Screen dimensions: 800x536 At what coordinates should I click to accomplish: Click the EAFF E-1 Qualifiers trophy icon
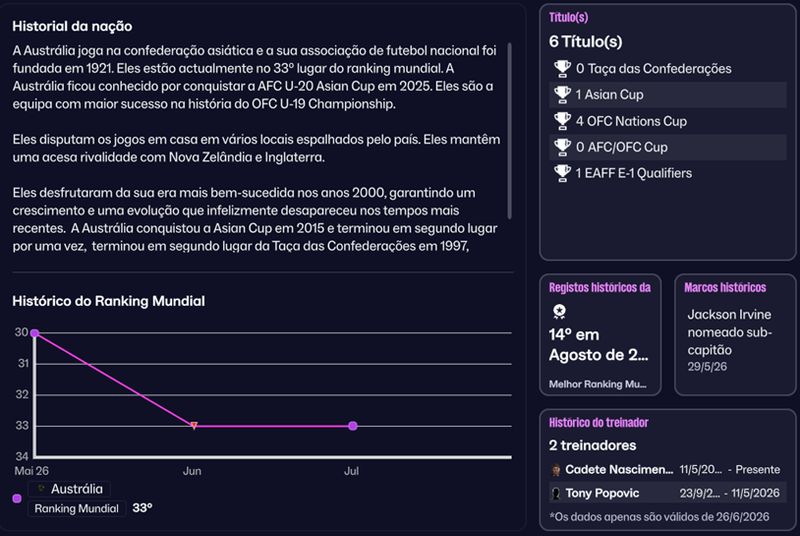pyautogui.click(x=562, y=173)
